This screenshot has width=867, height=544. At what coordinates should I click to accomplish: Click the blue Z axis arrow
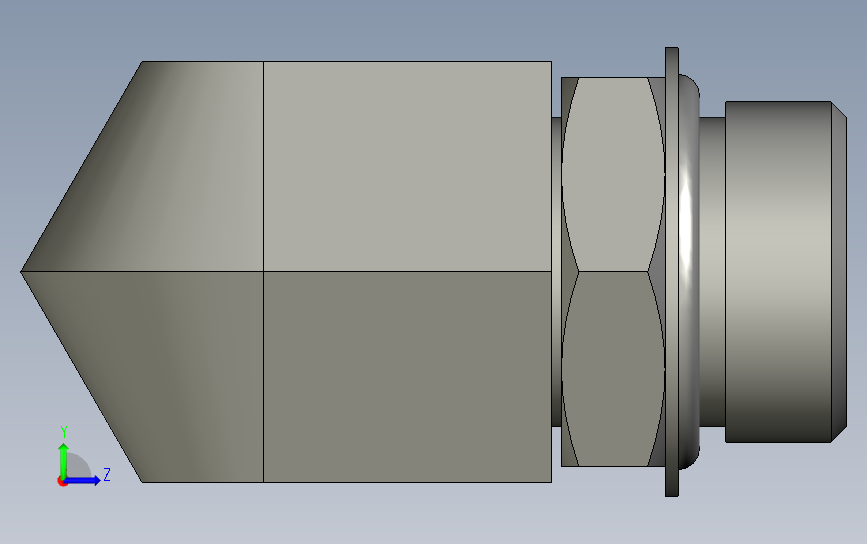click(x=83, y=480)
